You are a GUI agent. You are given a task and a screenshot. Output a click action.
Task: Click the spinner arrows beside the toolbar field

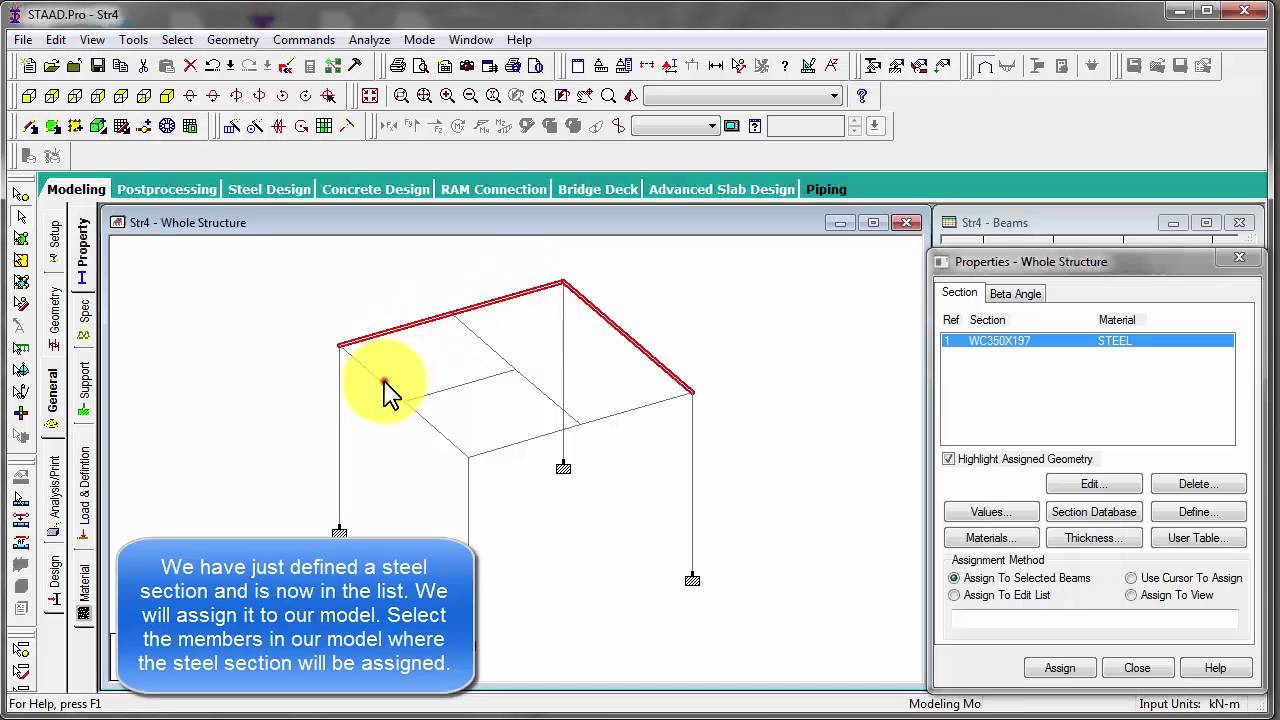(855, 126)
